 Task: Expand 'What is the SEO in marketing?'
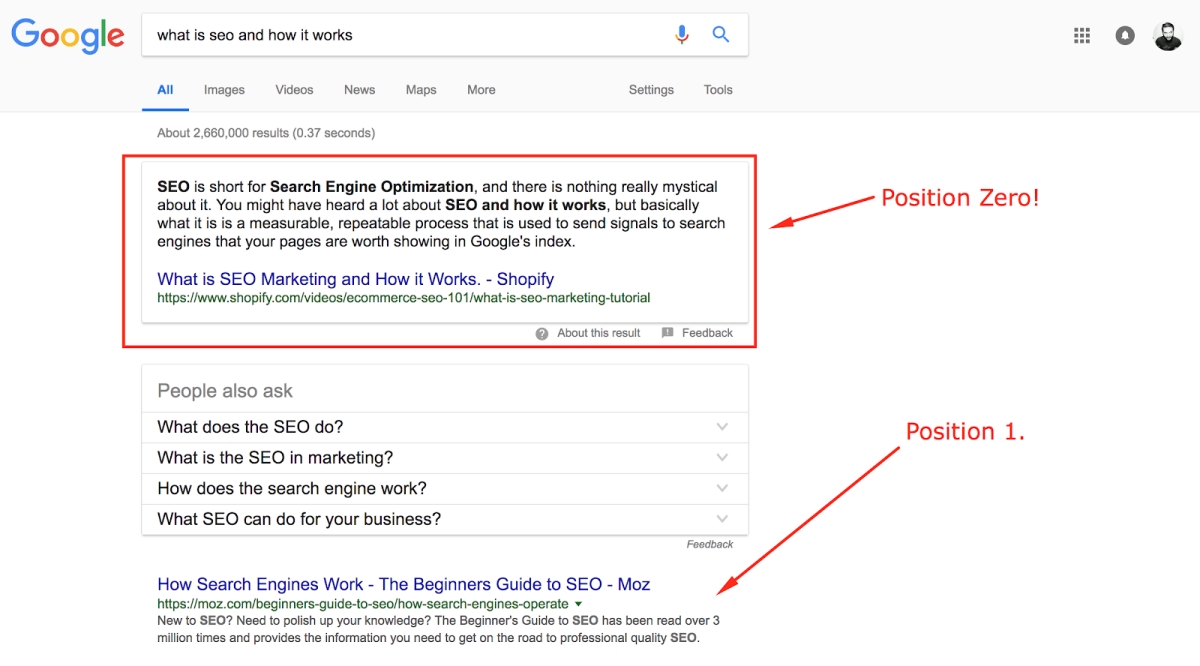pyautogui.click(x=445, y=458)
